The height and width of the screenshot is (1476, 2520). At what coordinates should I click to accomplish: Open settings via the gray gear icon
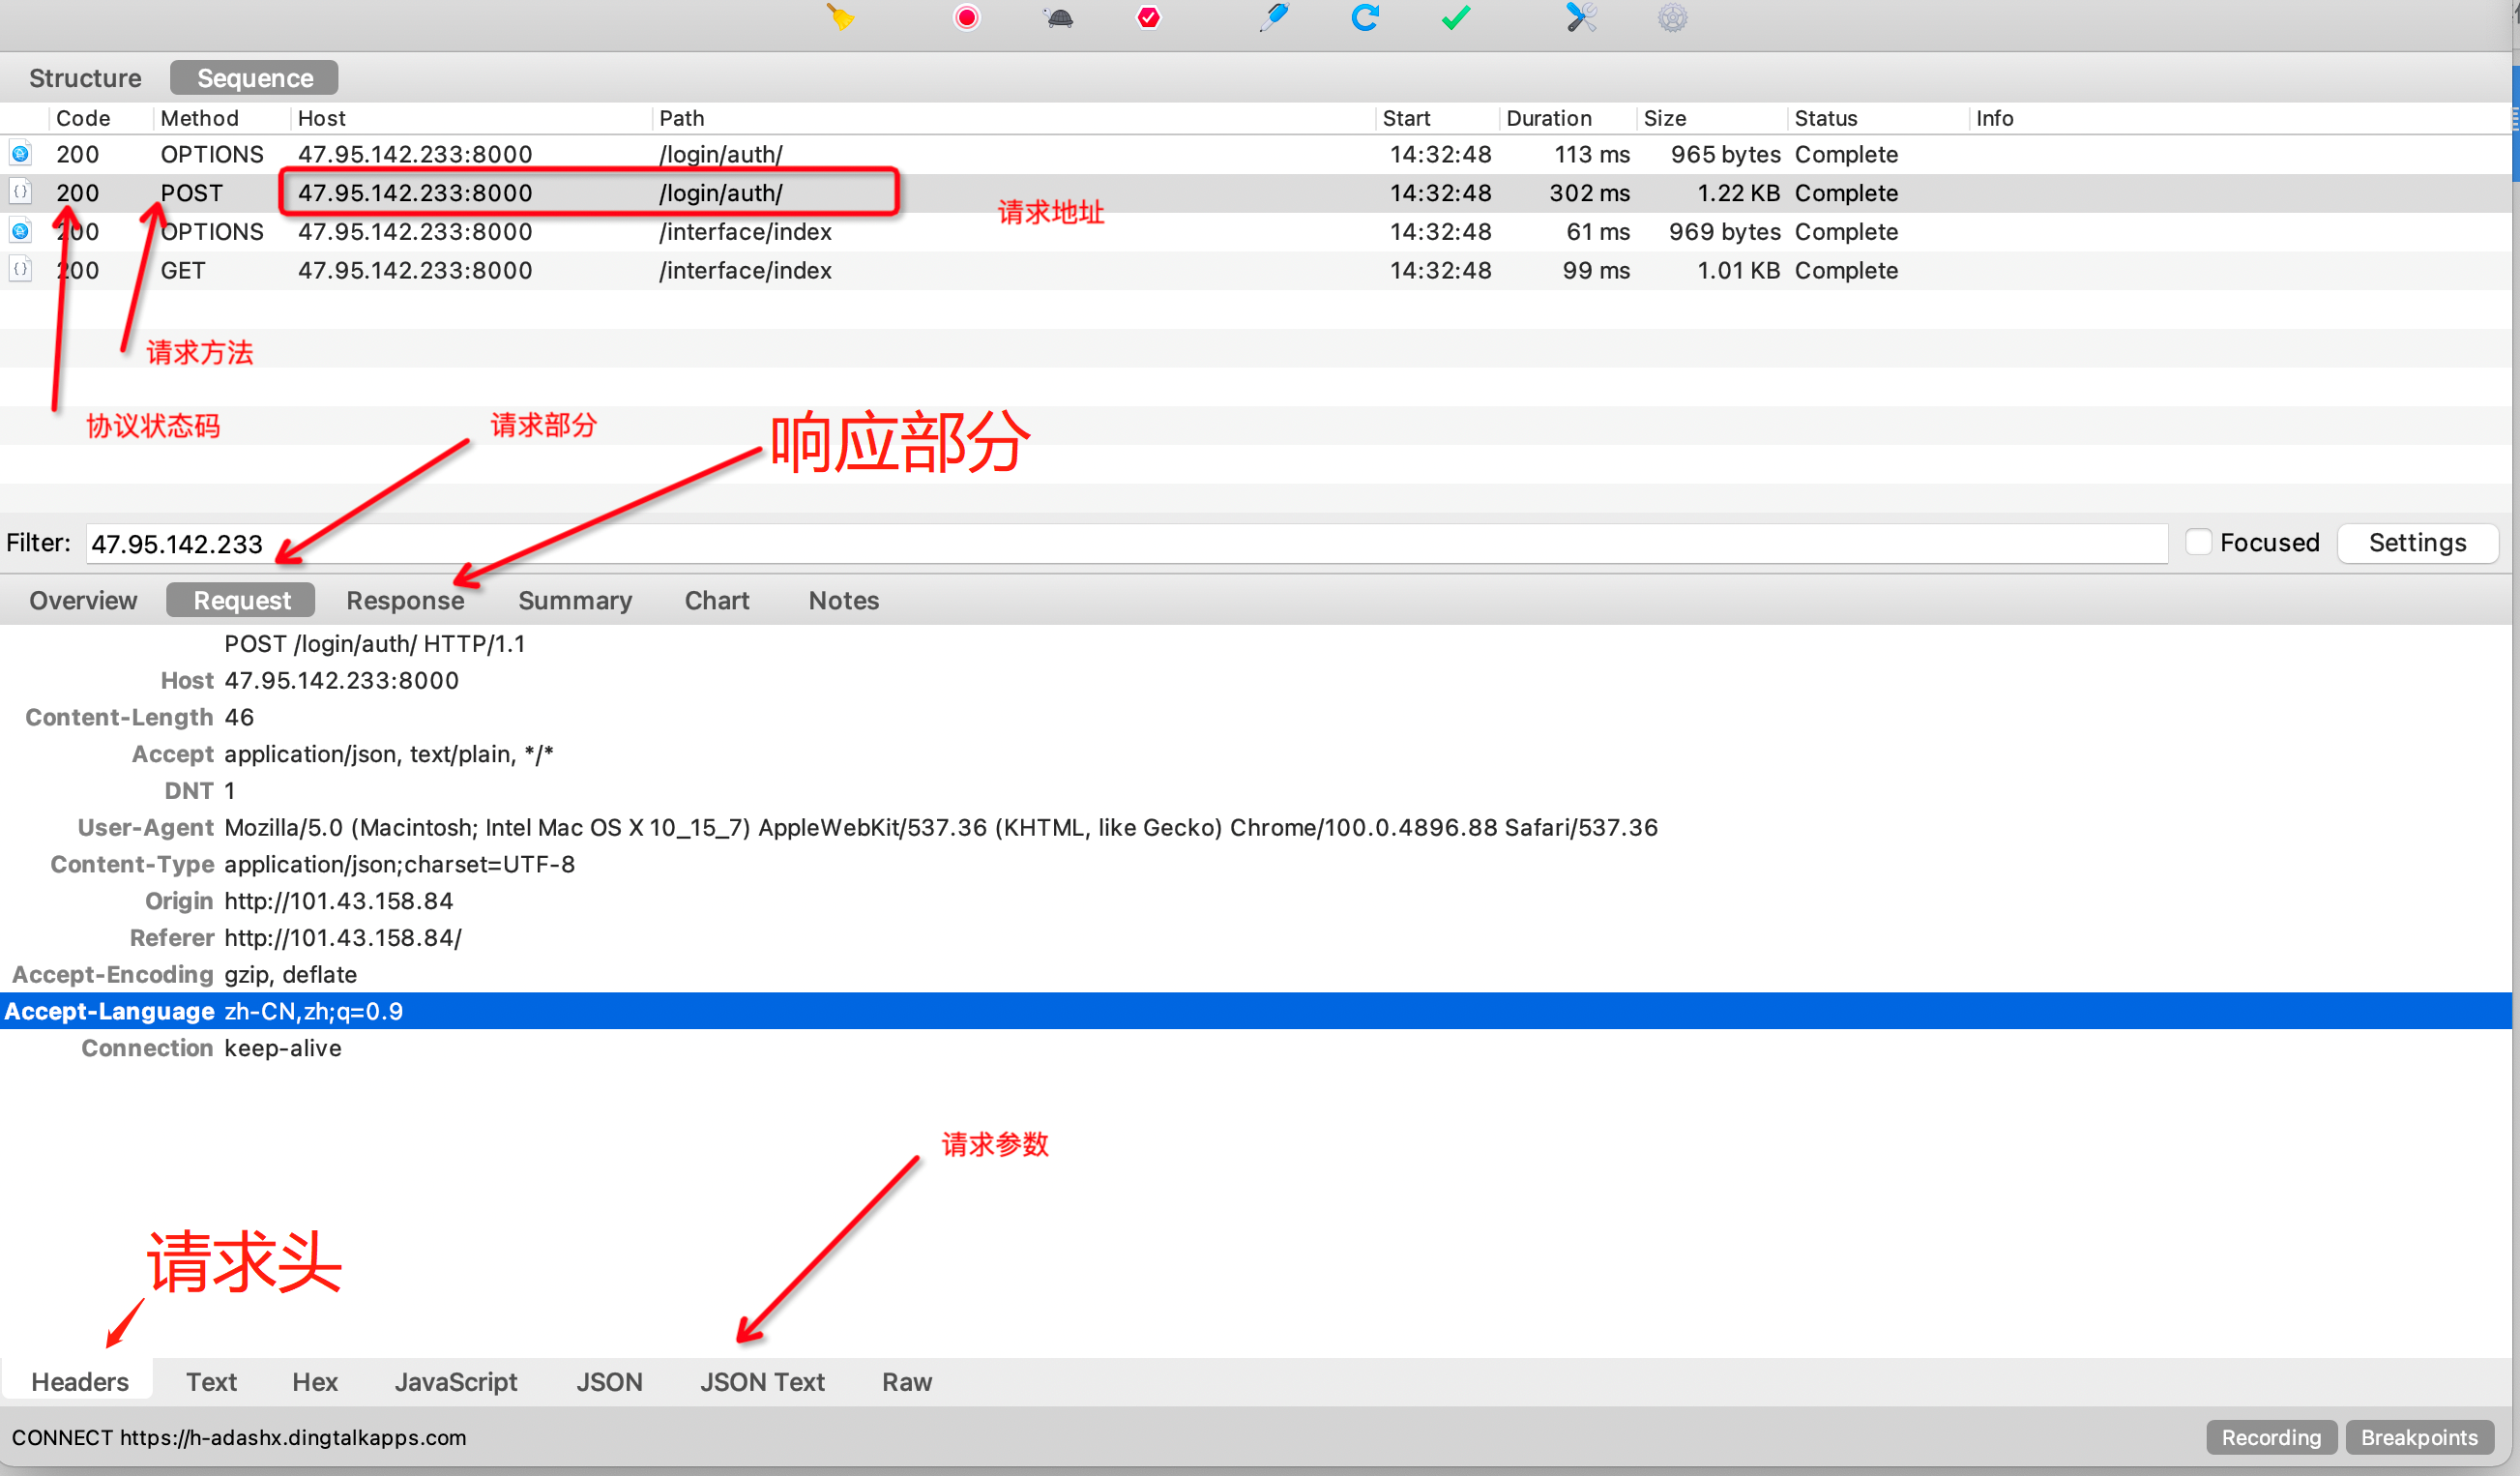pos(1672,18)
